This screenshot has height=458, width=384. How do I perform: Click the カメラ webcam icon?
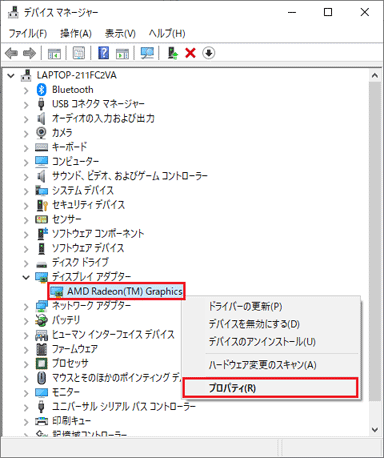(x=41, y=133)
